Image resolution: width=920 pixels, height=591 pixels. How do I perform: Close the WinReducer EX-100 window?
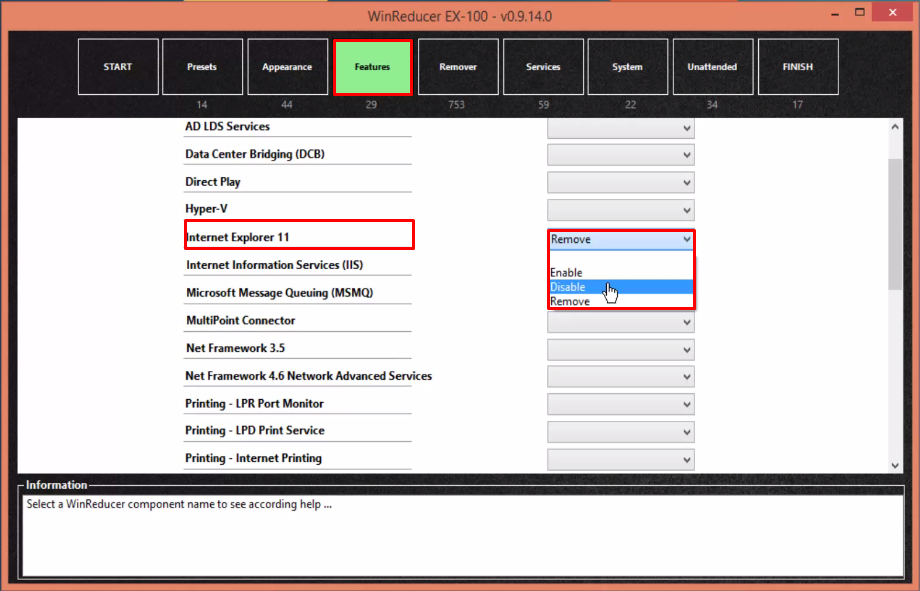point(892,13)
